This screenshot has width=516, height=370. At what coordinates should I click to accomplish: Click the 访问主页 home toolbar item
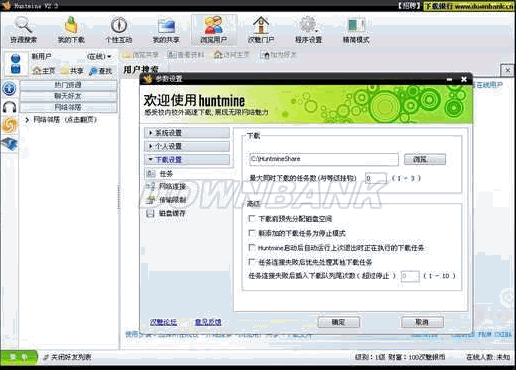231,55
